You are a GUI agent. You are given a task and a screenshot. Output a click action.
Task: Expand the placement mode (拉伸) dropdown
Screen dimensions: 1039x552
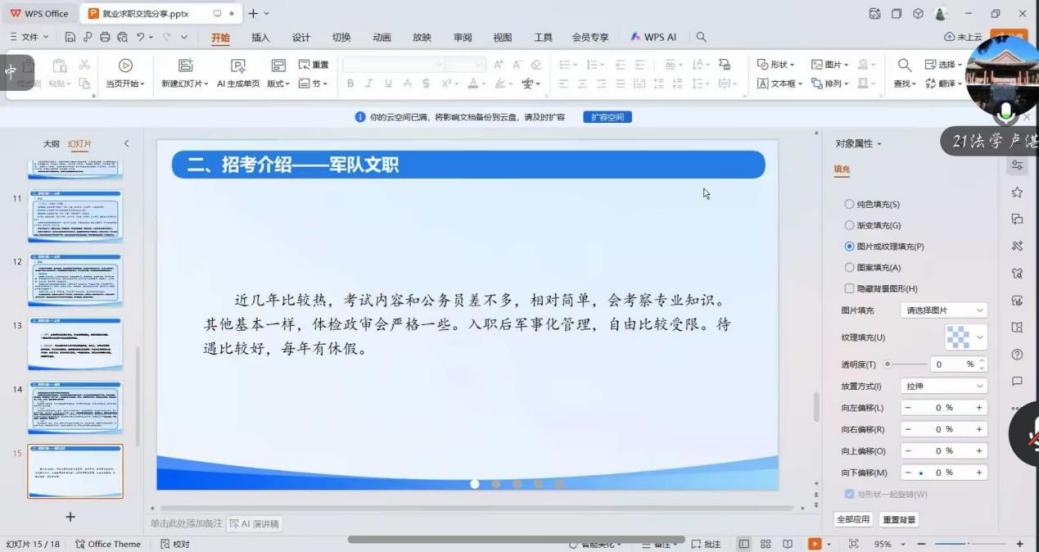tap(943, 386)
